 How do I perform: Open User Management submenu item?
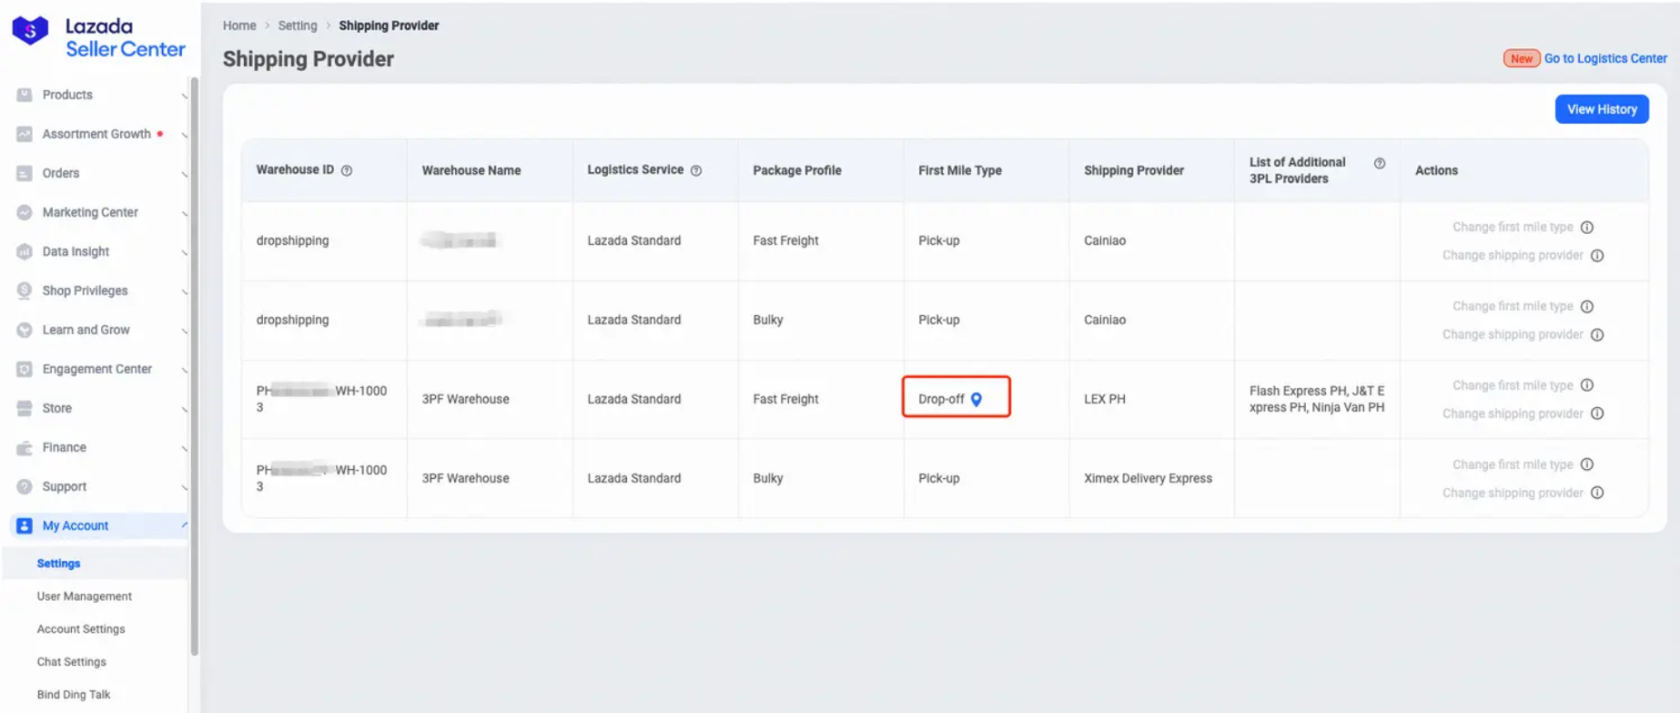click(84, 597)
